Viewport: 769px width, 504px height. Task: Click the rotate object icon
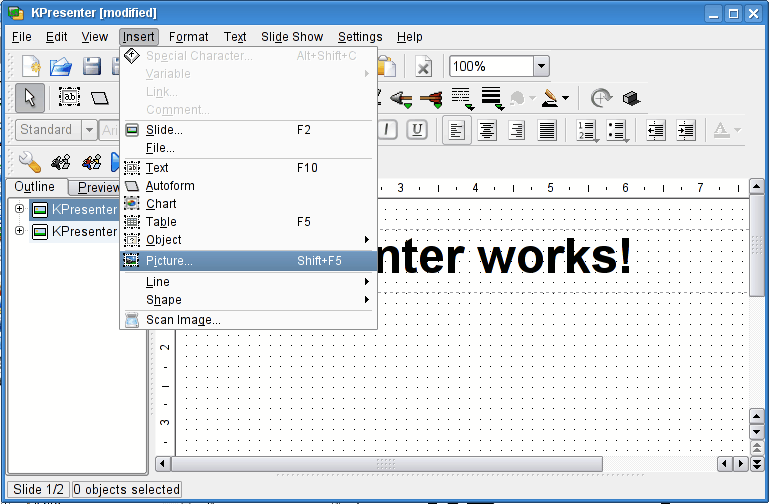point(600,98)
